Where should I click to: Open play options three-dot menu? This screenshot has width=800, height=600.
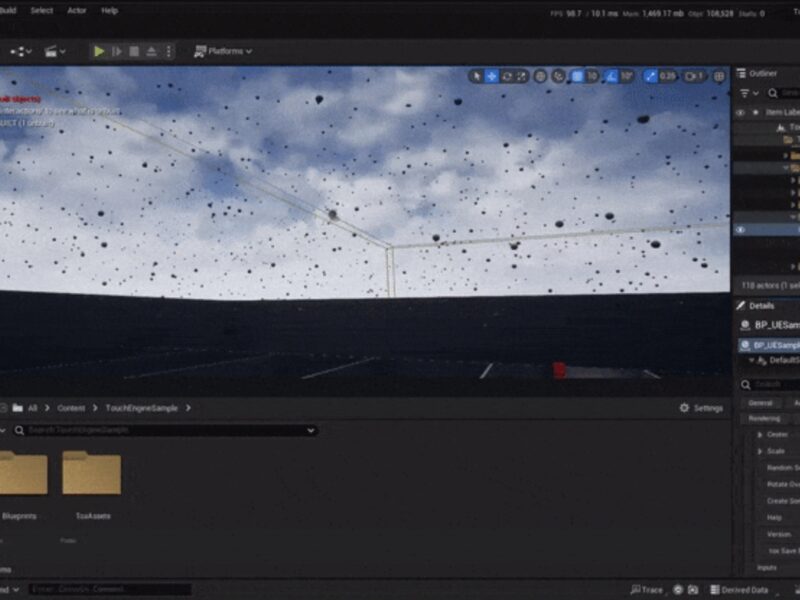click(168, 51)
